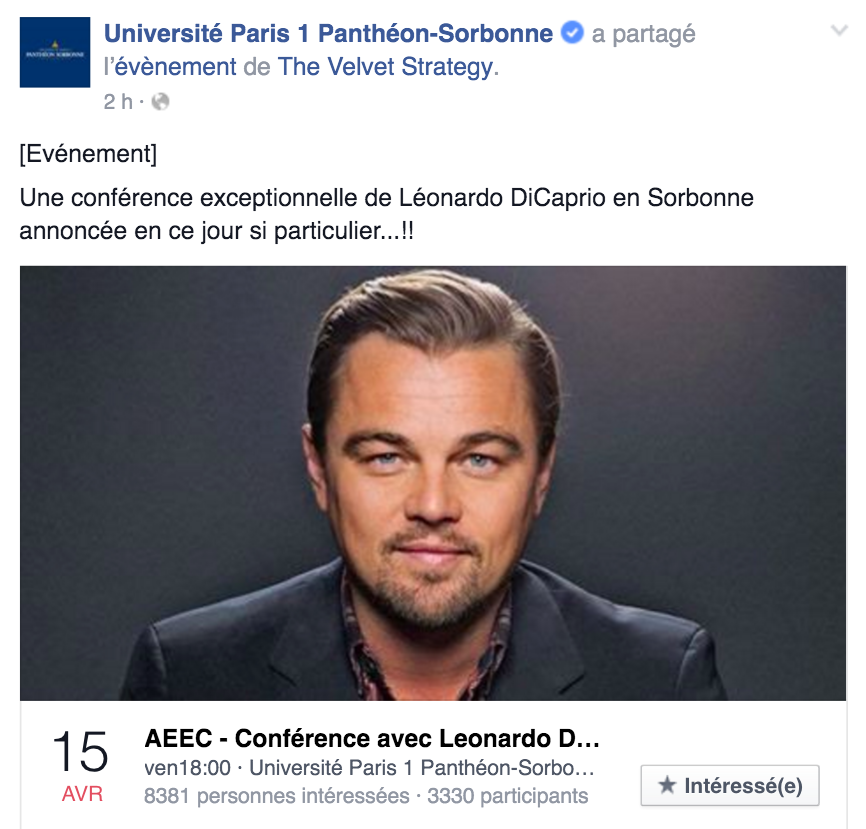This screenshot has width=866, height=829.
Task: Open the Panthéon-Sorbonne page profile picture
Action: [55, 52]
